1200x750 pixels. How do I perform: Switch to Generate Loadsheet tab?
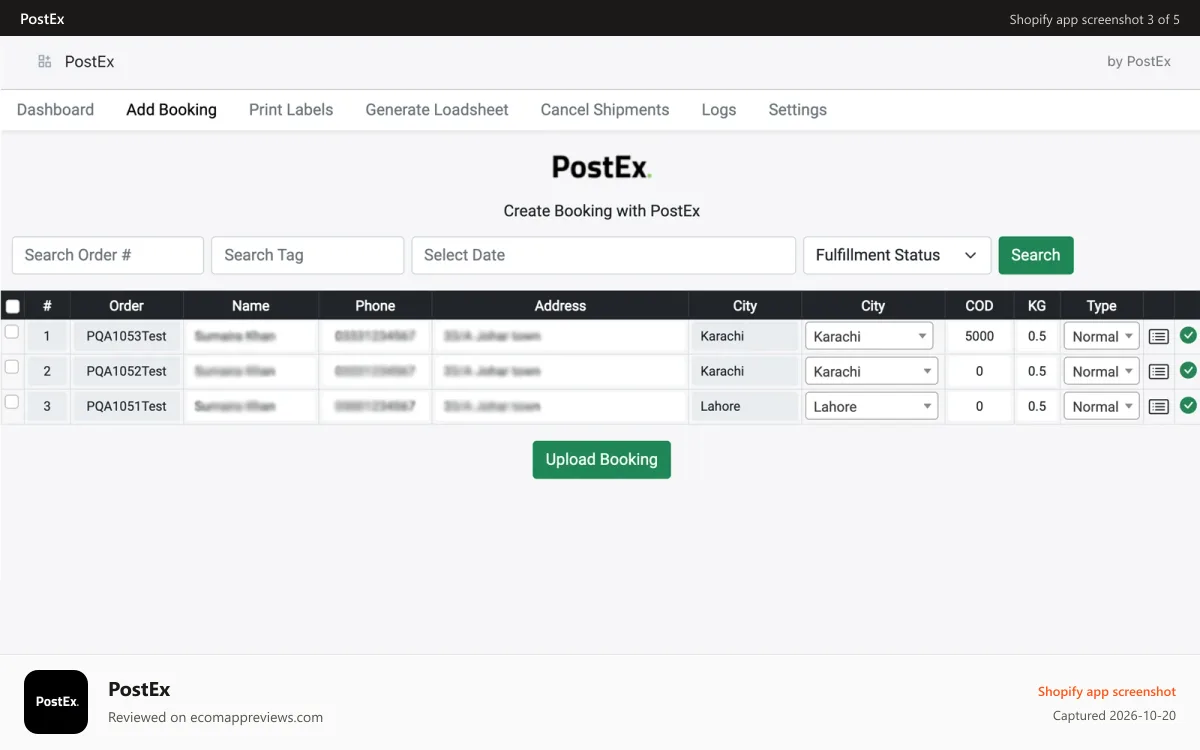[x=437, y=110]
